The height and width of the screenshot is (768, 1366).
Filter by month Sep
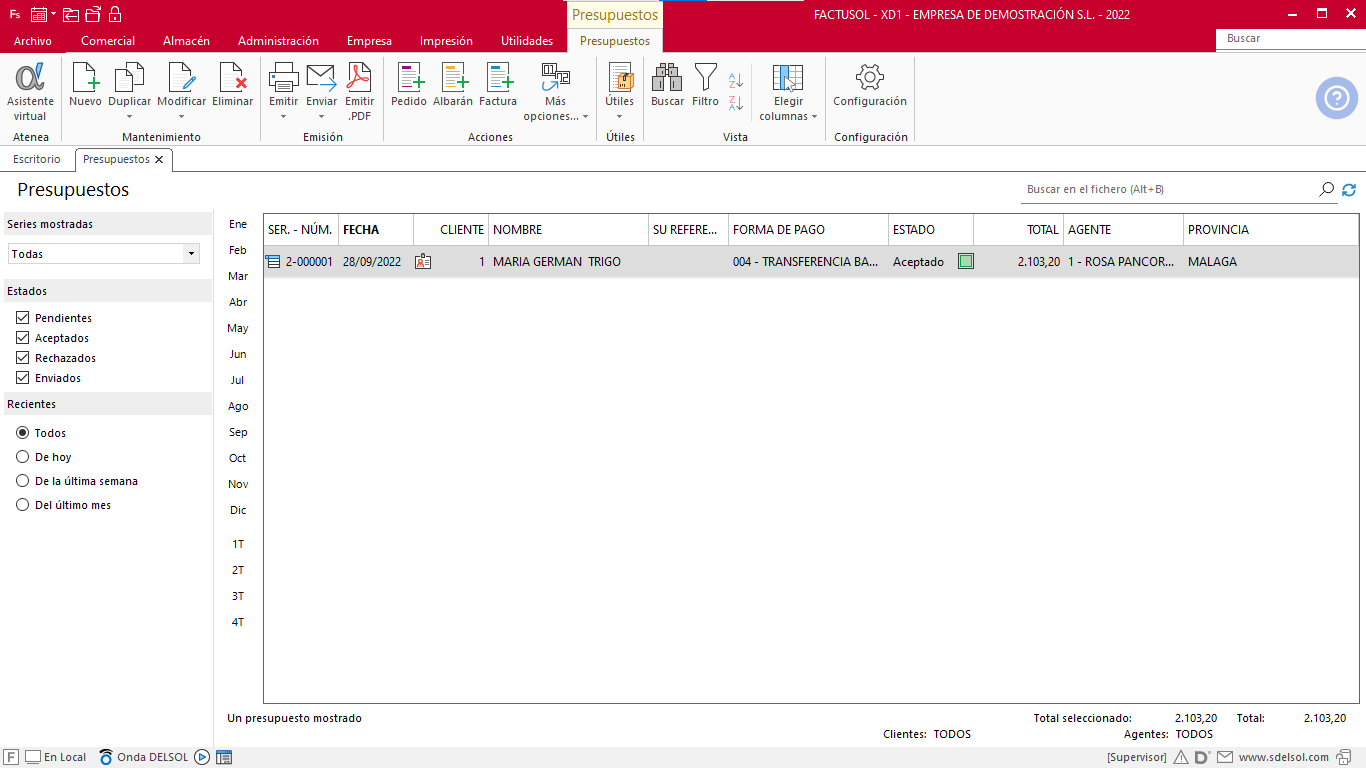point(238,432)
